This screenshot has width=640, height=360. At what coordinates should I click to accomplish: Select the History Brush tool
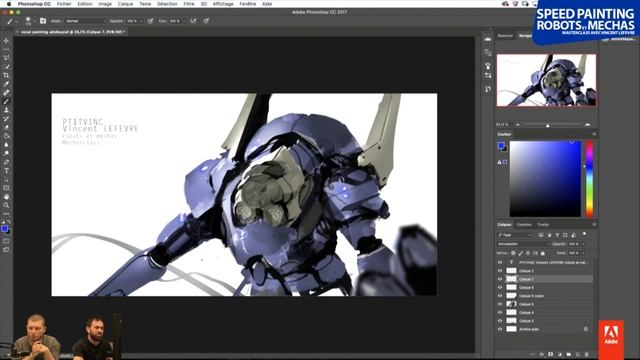(6, 119)
